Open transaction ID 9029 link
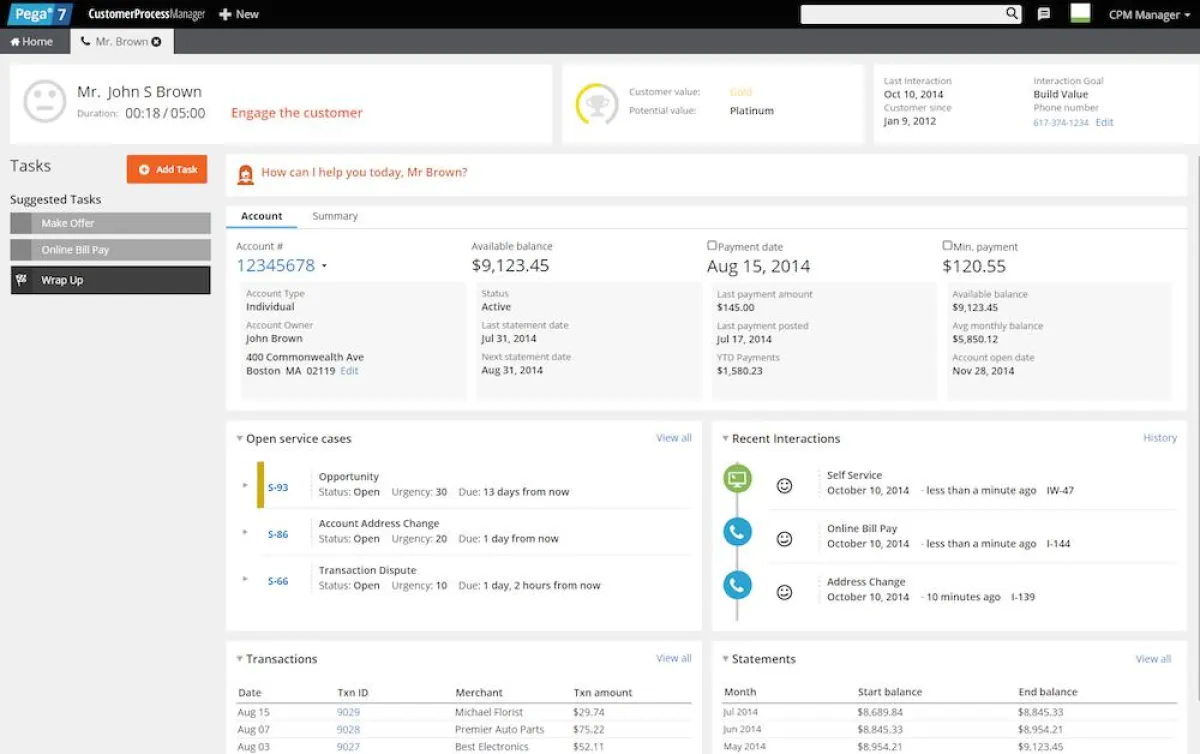1200x754 pixels. pyautogui.click(x=348, y=712)
